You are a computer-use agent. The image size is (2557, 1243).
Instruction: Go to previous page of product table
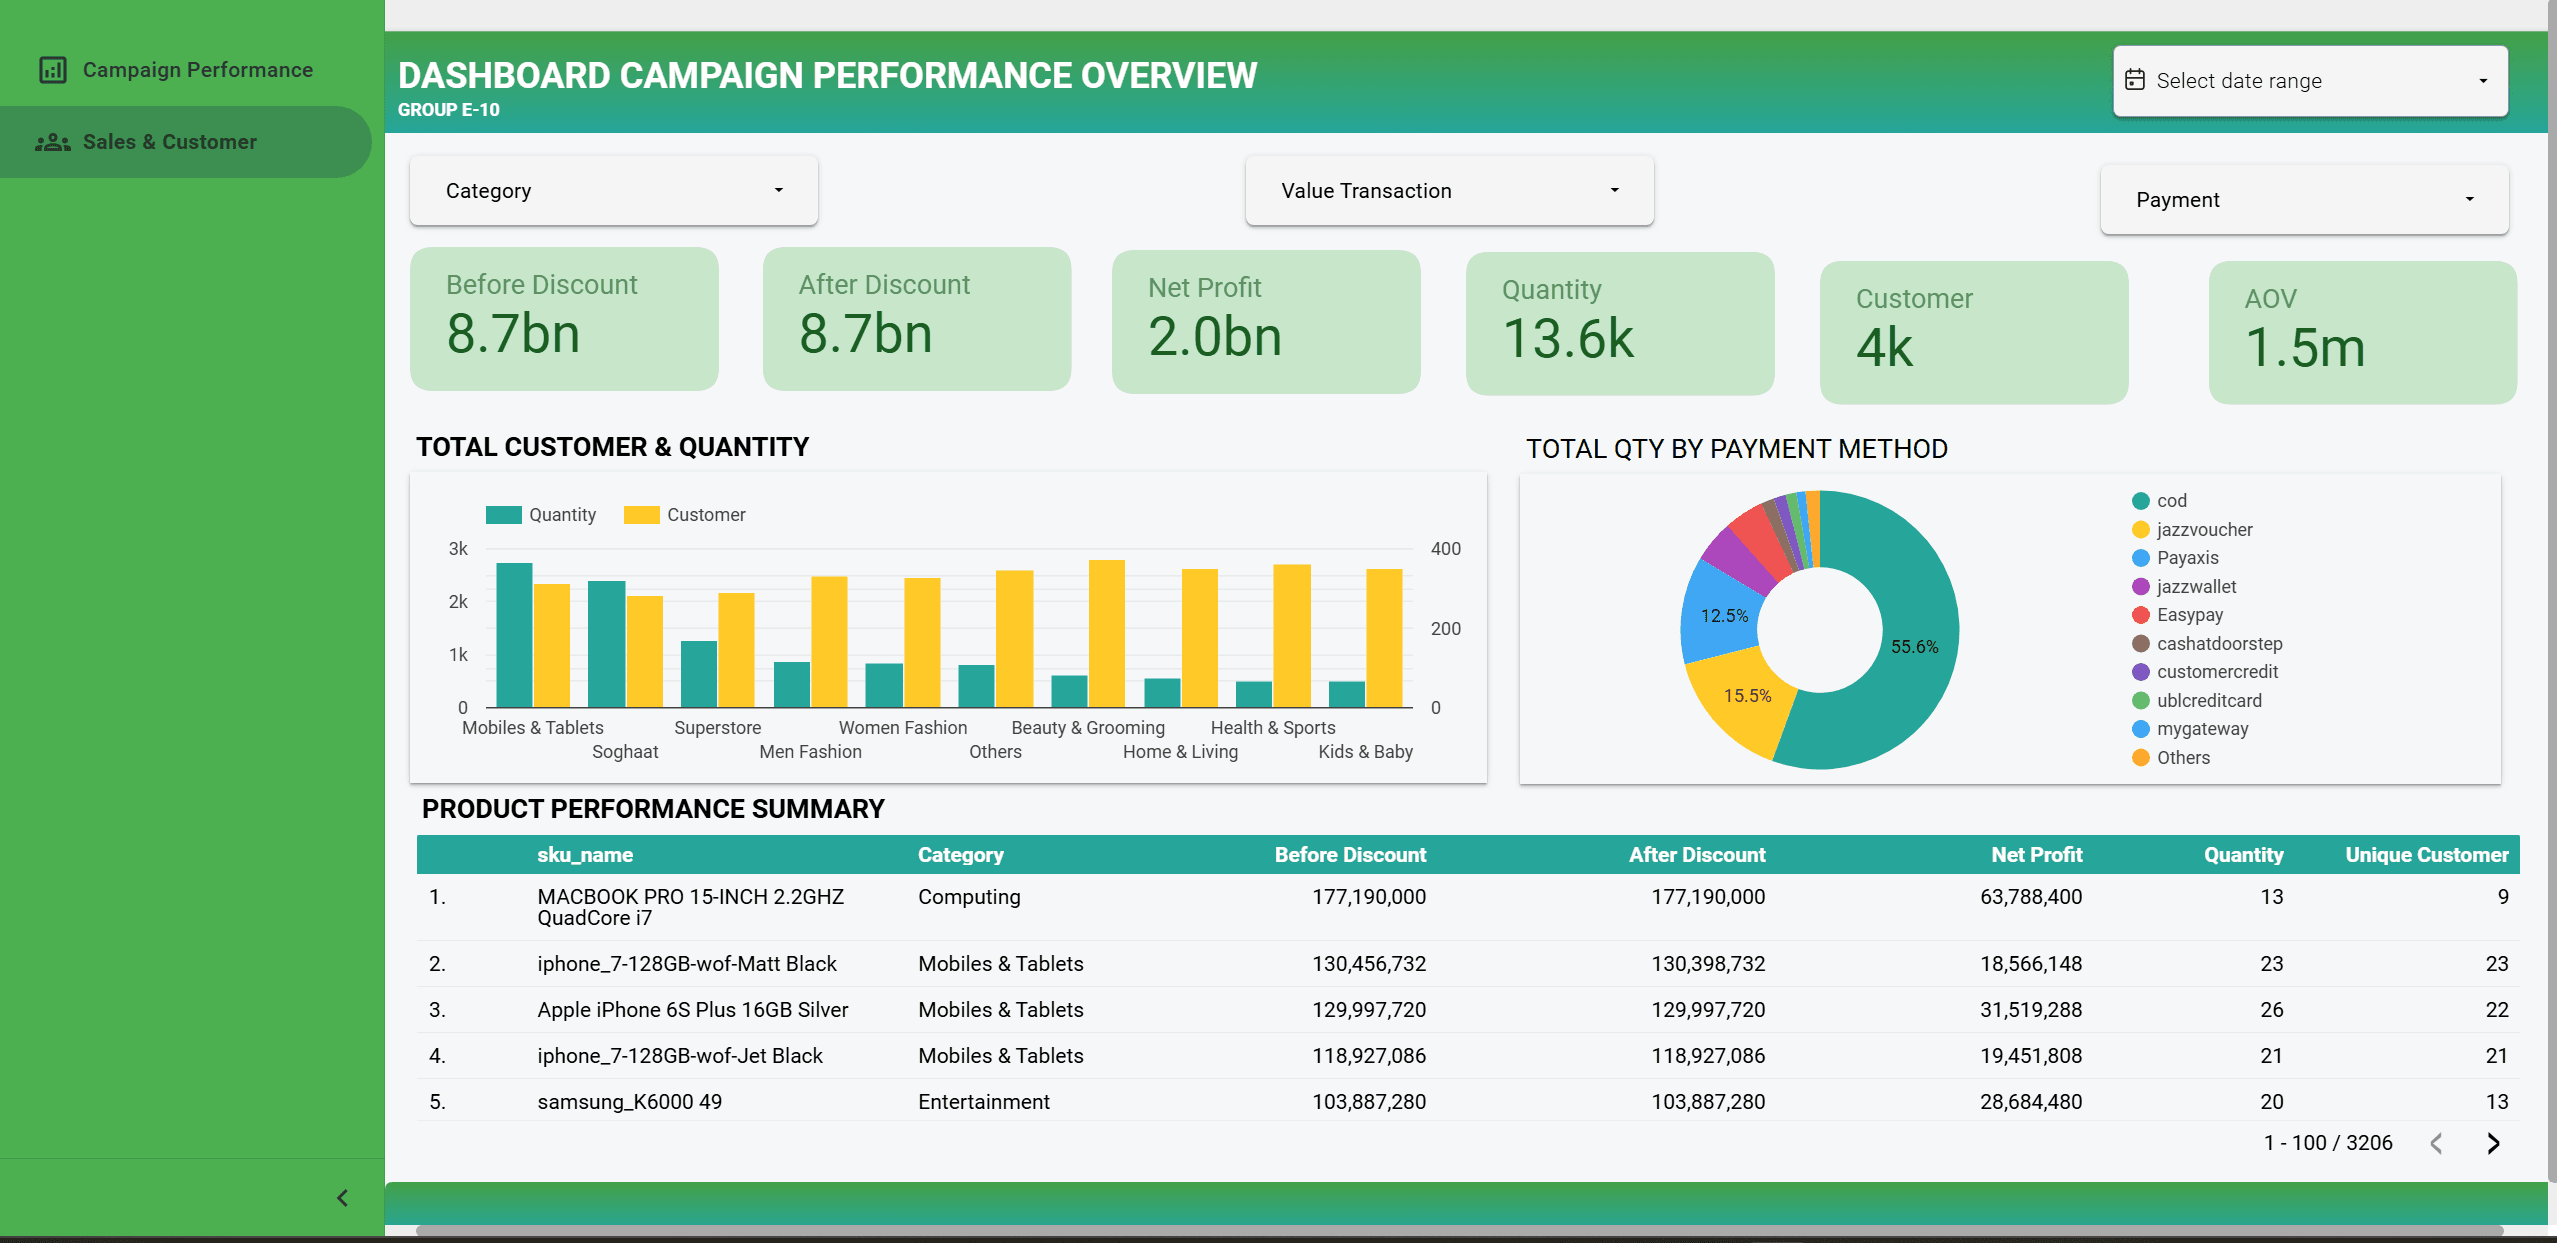point(2436,1143)
